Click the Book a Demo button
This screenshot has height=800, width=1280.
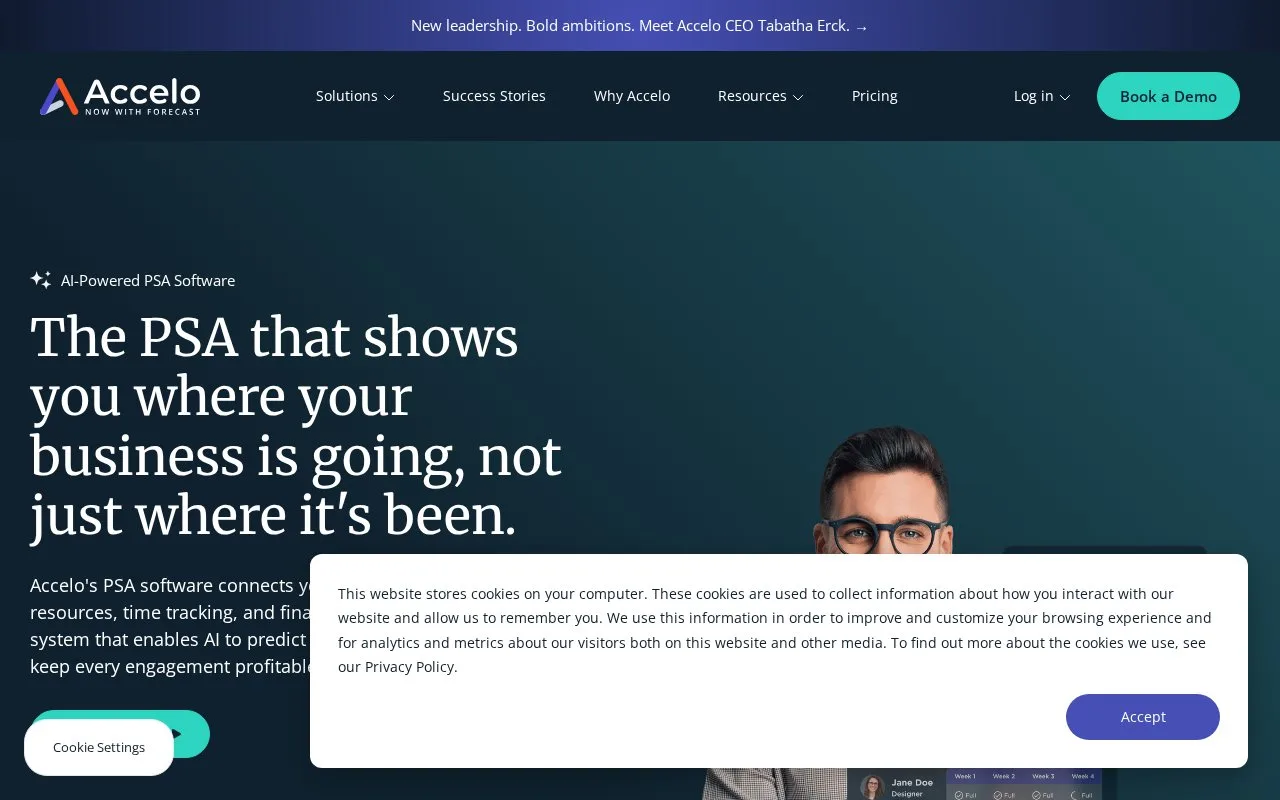1168,96
